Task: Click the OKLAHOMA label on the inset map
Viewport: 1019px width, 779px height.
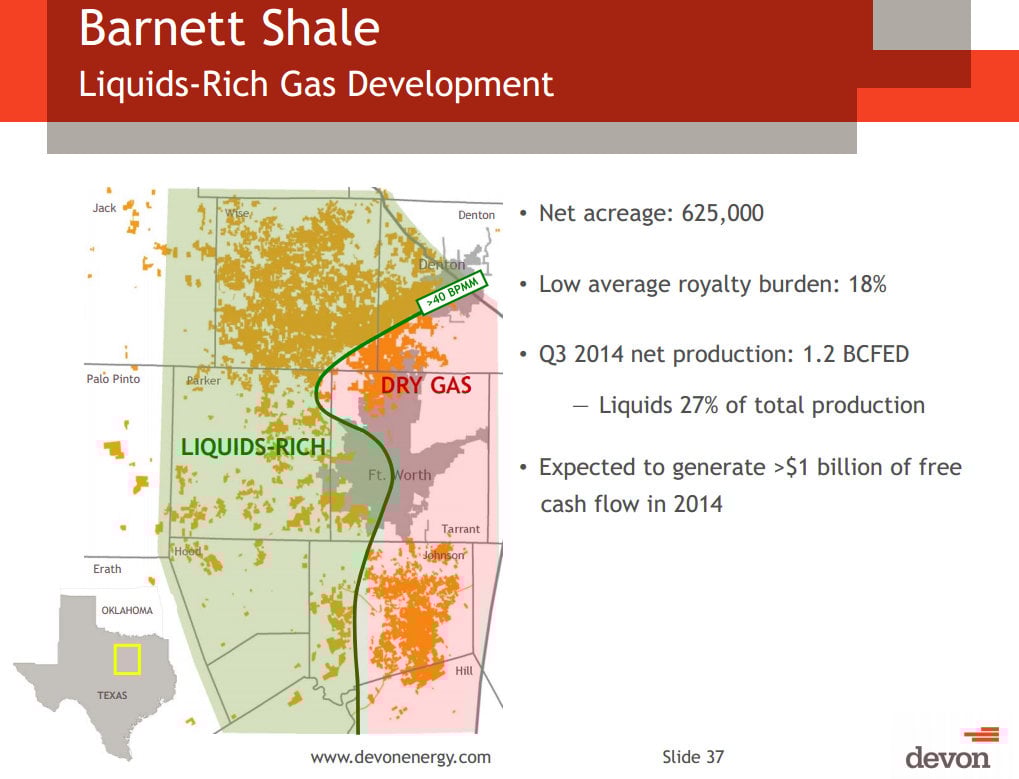Action: coord(127,610)
